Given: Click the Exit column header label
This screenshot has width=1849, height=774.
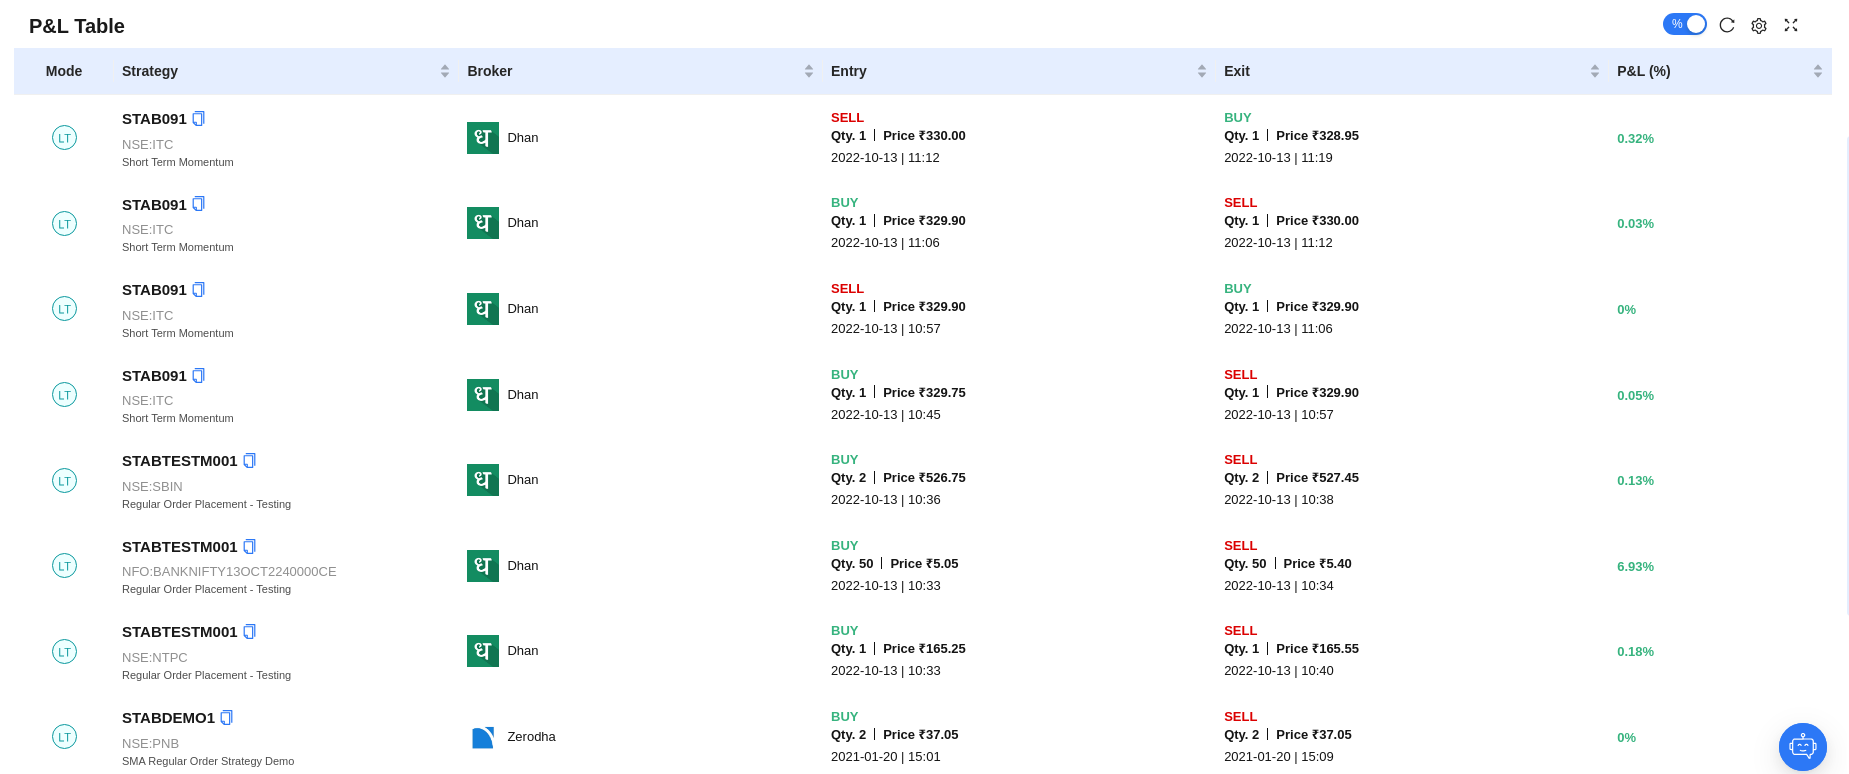Looking at the screenshot, I should pos(1237,71).
